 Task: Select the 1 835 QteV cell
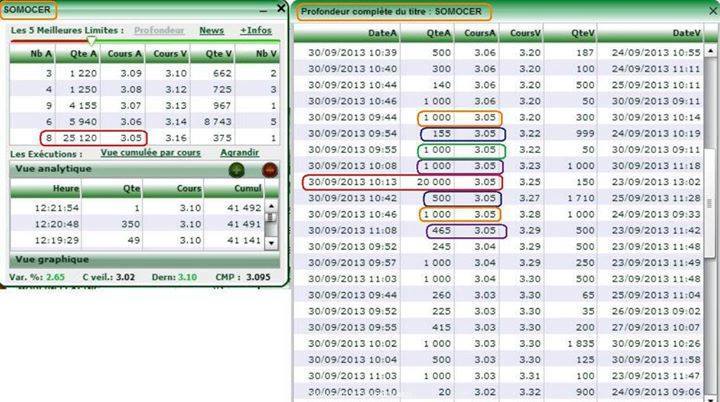(581, 344)
